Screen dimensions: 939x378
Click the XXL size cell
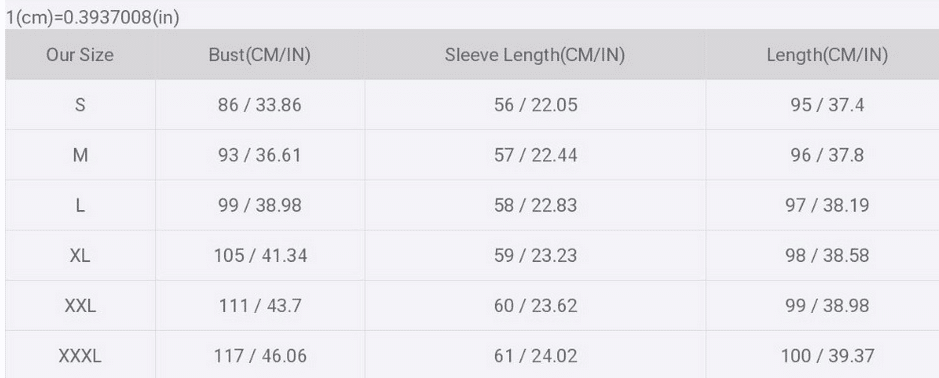pyautogui.click(x=80, y=306)
